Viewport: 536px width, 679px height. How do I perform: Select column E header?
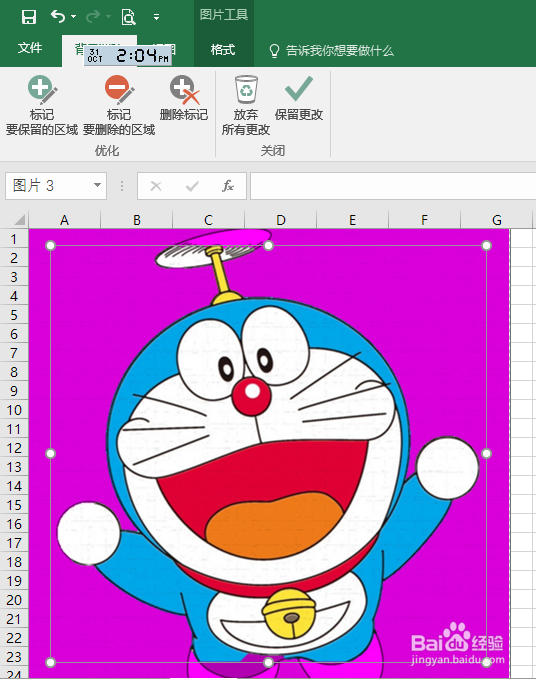tap(352, 220)
